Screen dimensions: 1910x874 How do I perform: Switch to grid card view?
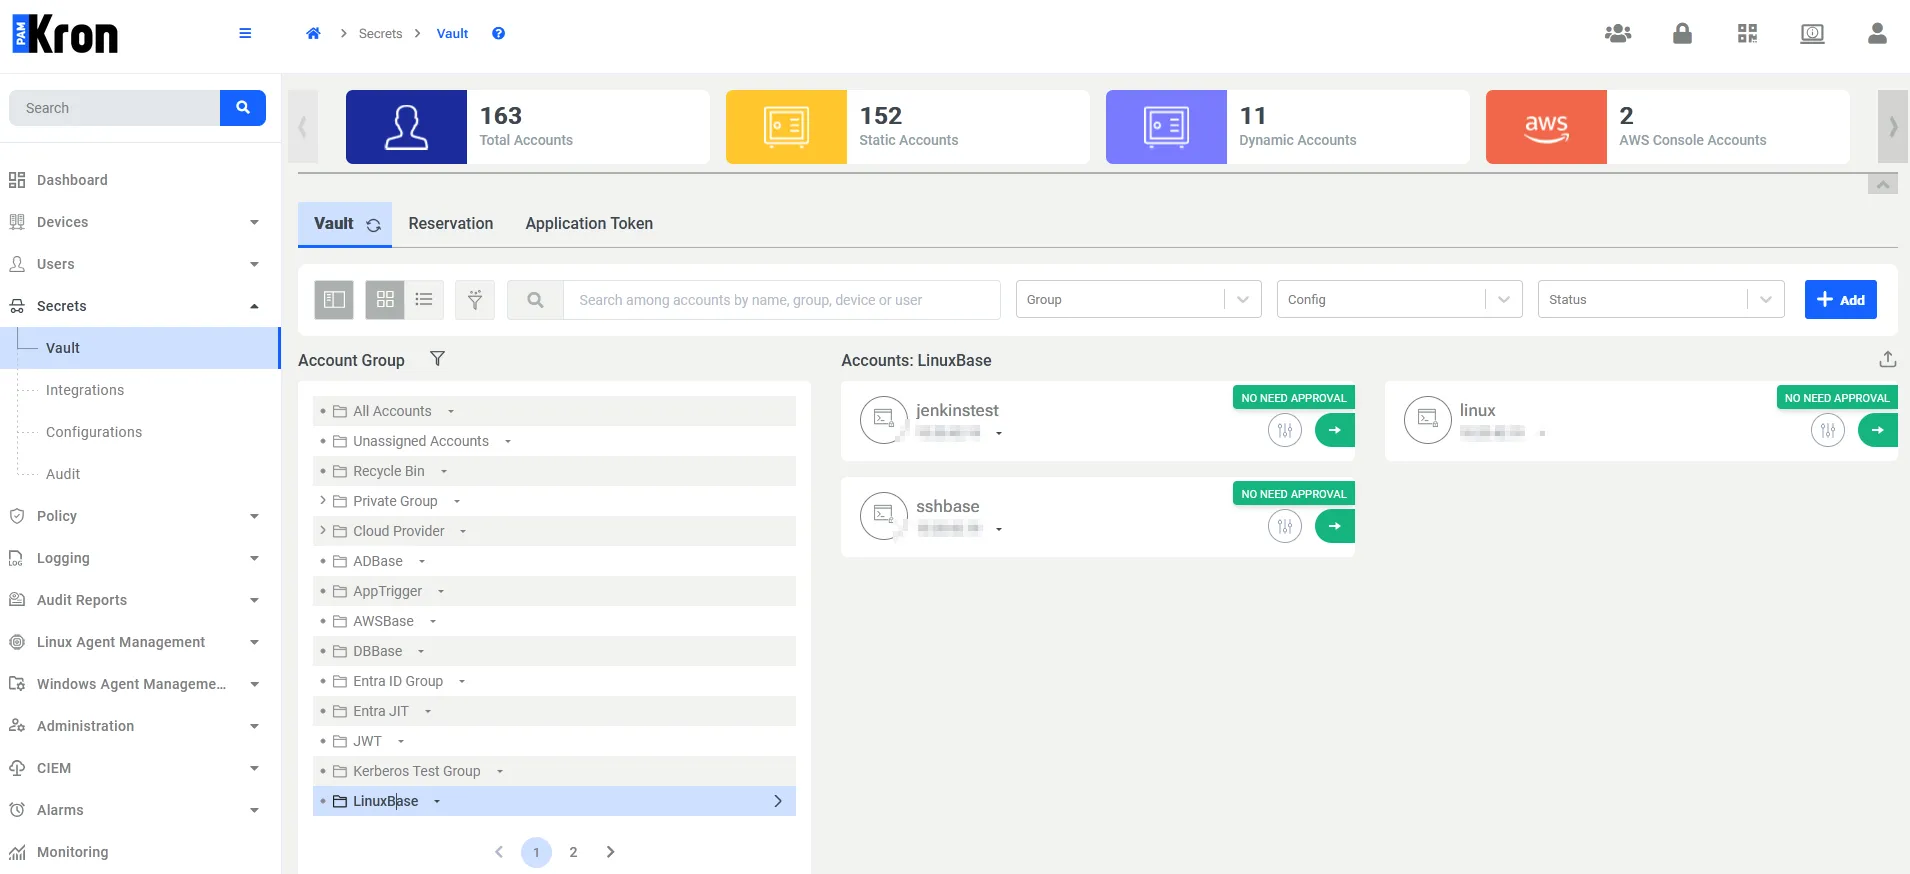pos(385,300)
